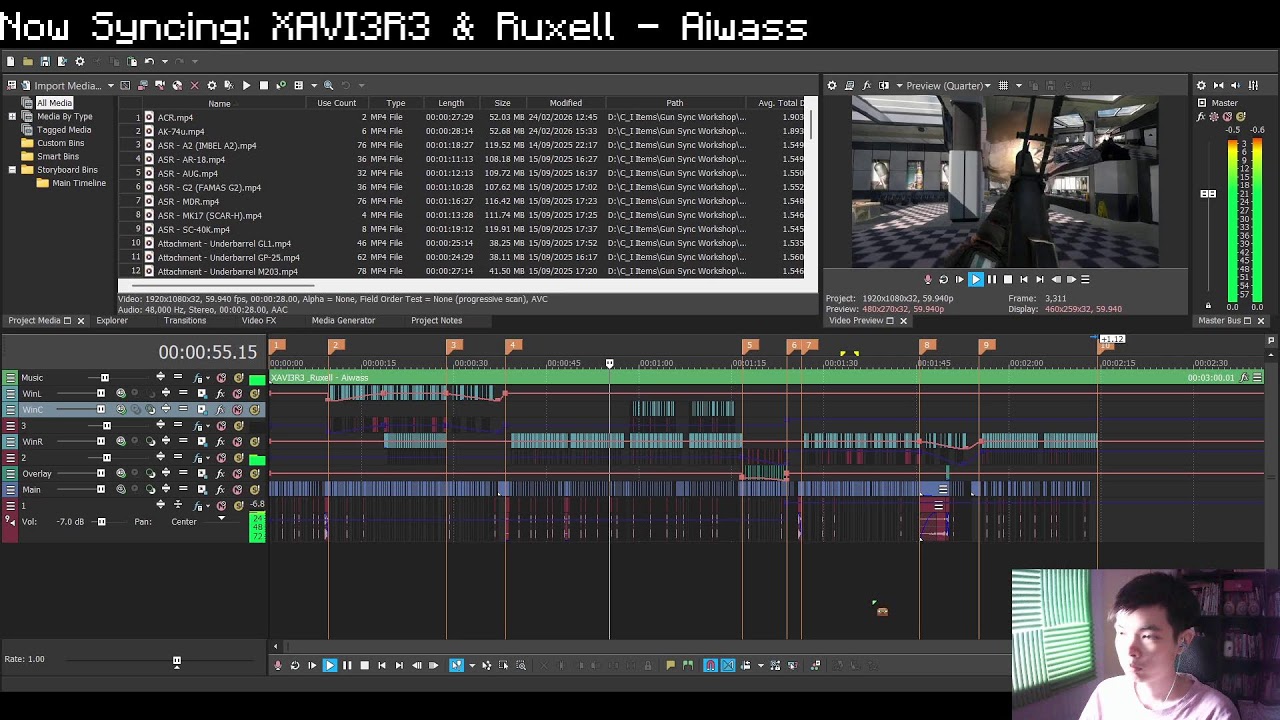Click the media search magnifier icon

point(328,85)
